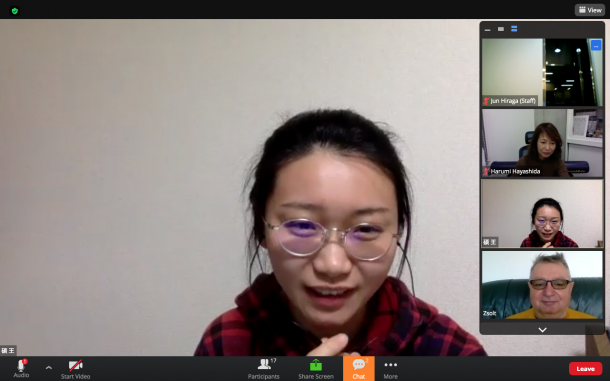Select Zsolt's video thumbnail
The image size is (610, 381).
click(542, 285)
